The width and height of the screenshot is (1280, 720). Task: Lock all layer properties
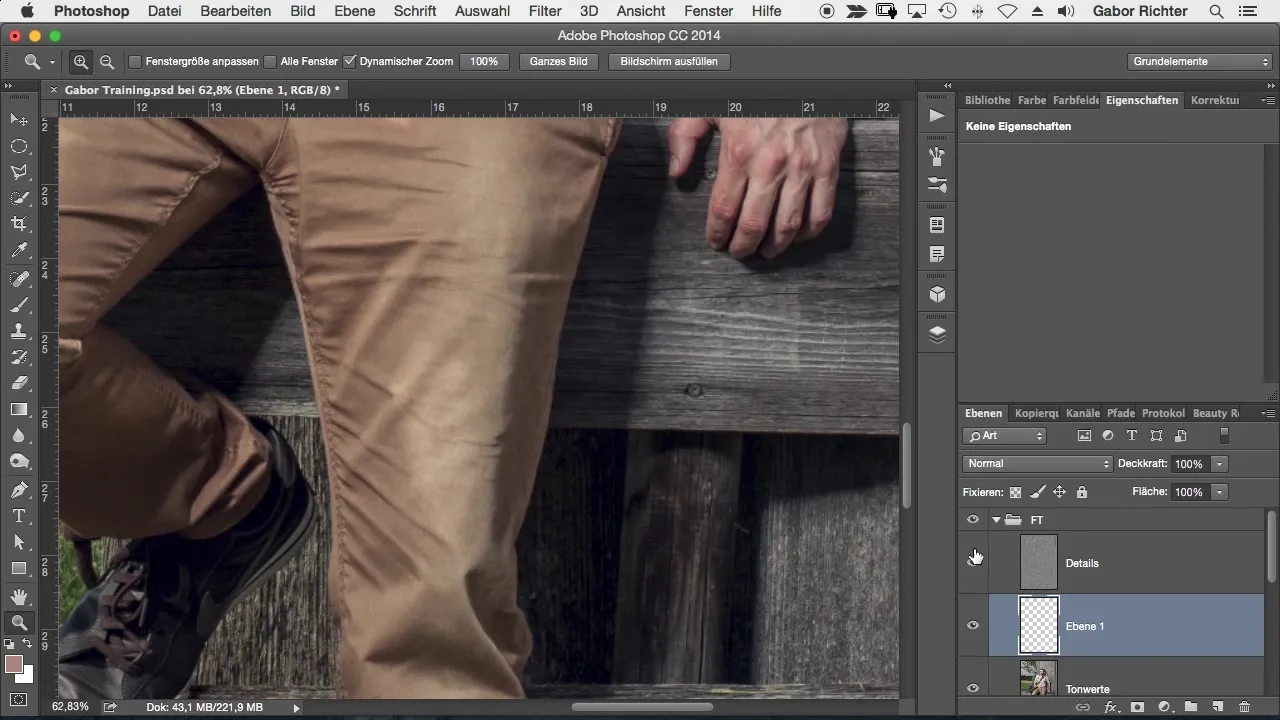click(1081, 492)
